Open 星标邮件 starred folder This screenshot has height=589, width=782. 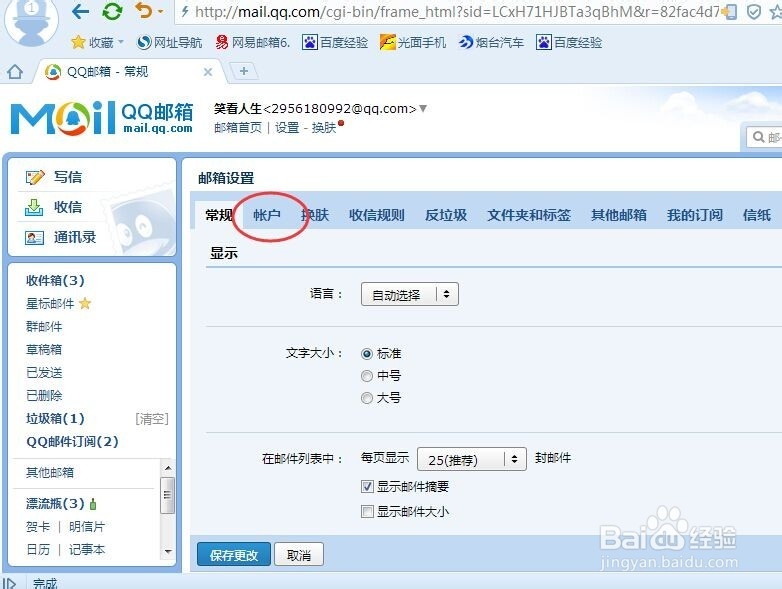pyautogui.click(x=50, y=303)
